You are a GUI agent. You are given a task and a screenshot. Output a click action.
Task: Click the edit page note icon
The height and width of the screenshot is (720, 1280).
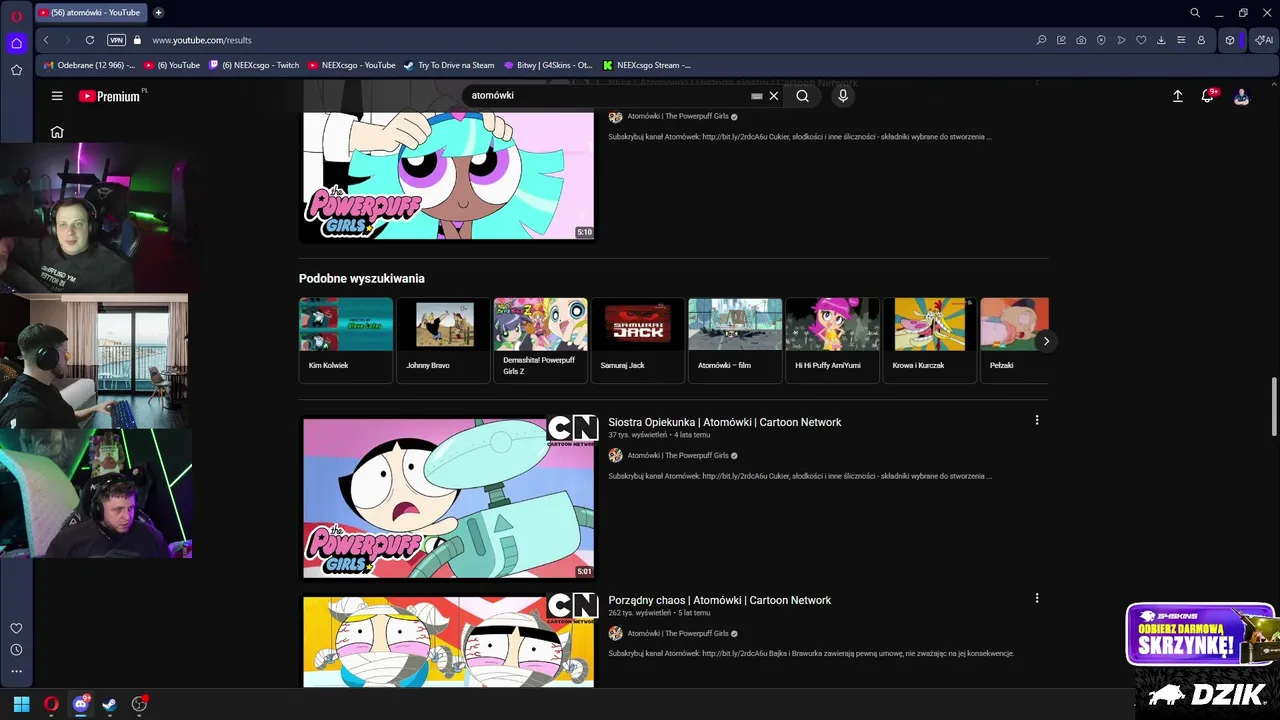[1061, 40]
